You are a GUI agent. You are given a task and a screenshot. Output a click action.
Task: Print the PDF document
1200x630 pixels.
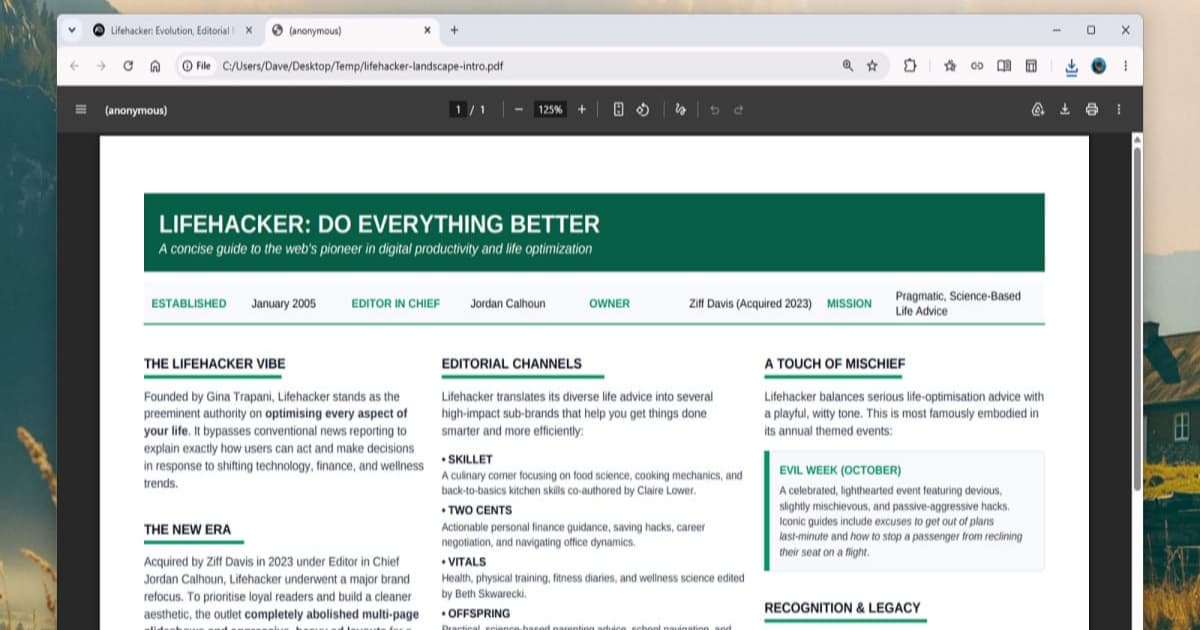pos(1092,110)
